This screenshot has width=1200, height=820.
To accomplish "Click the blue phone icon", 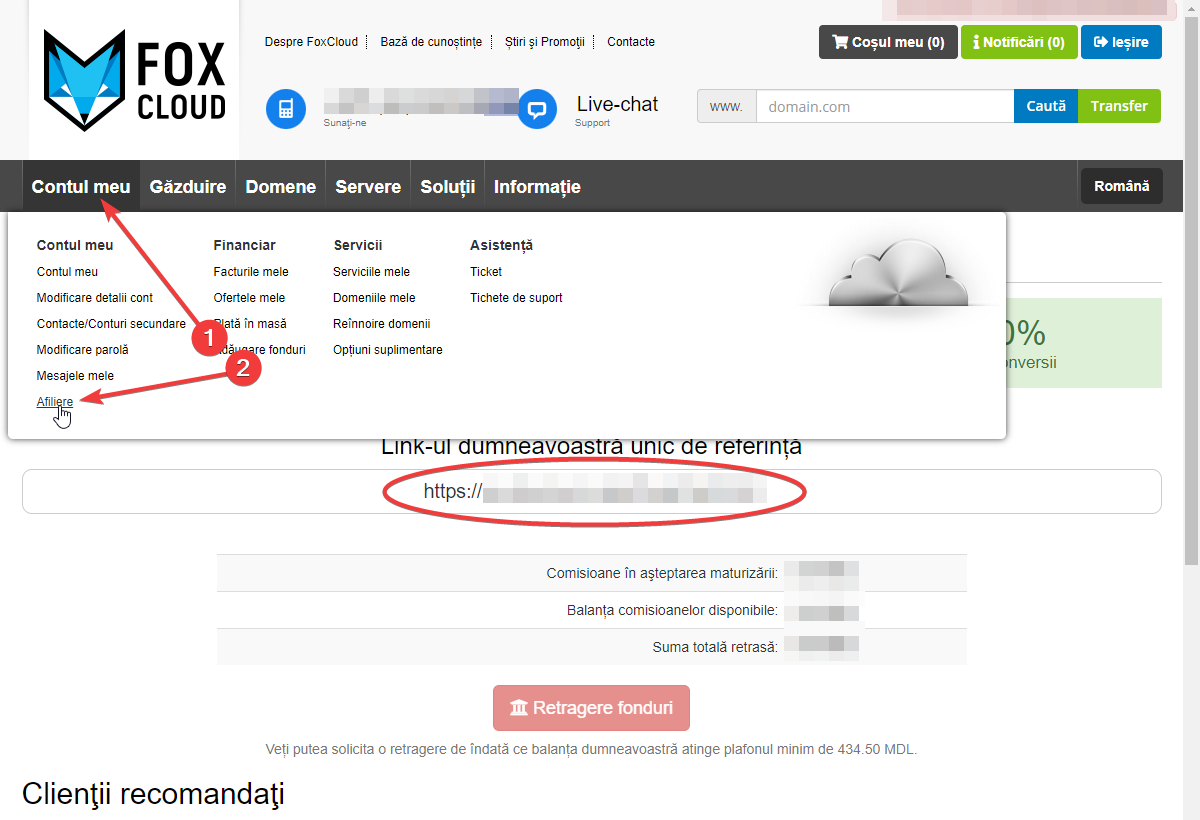I will click(285, 109).
